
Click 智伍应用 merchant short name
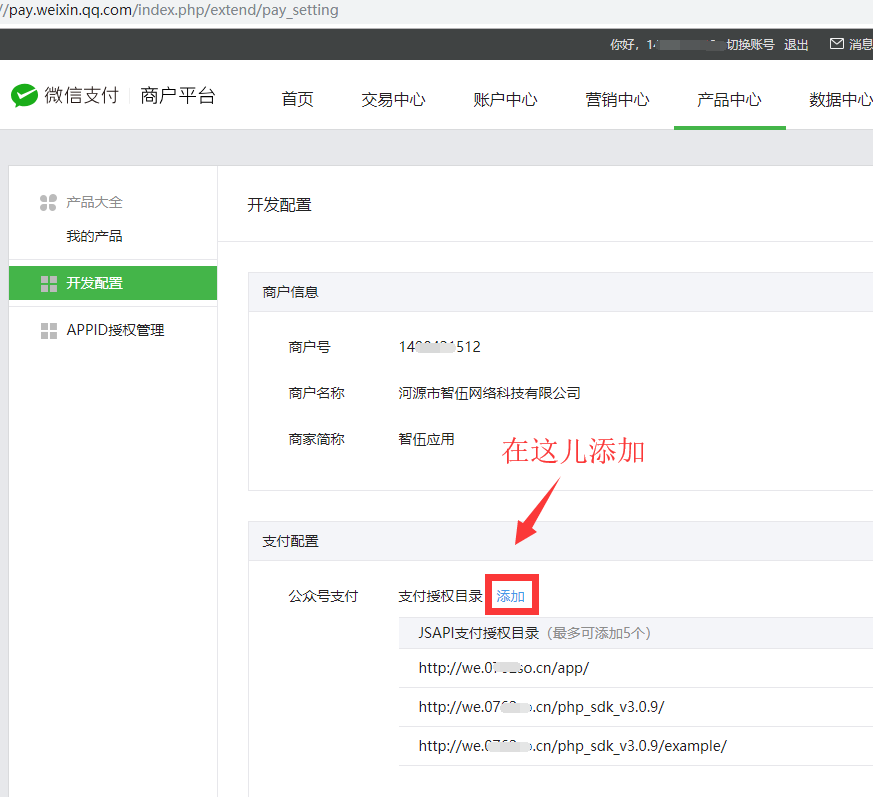tap(426, 439)
